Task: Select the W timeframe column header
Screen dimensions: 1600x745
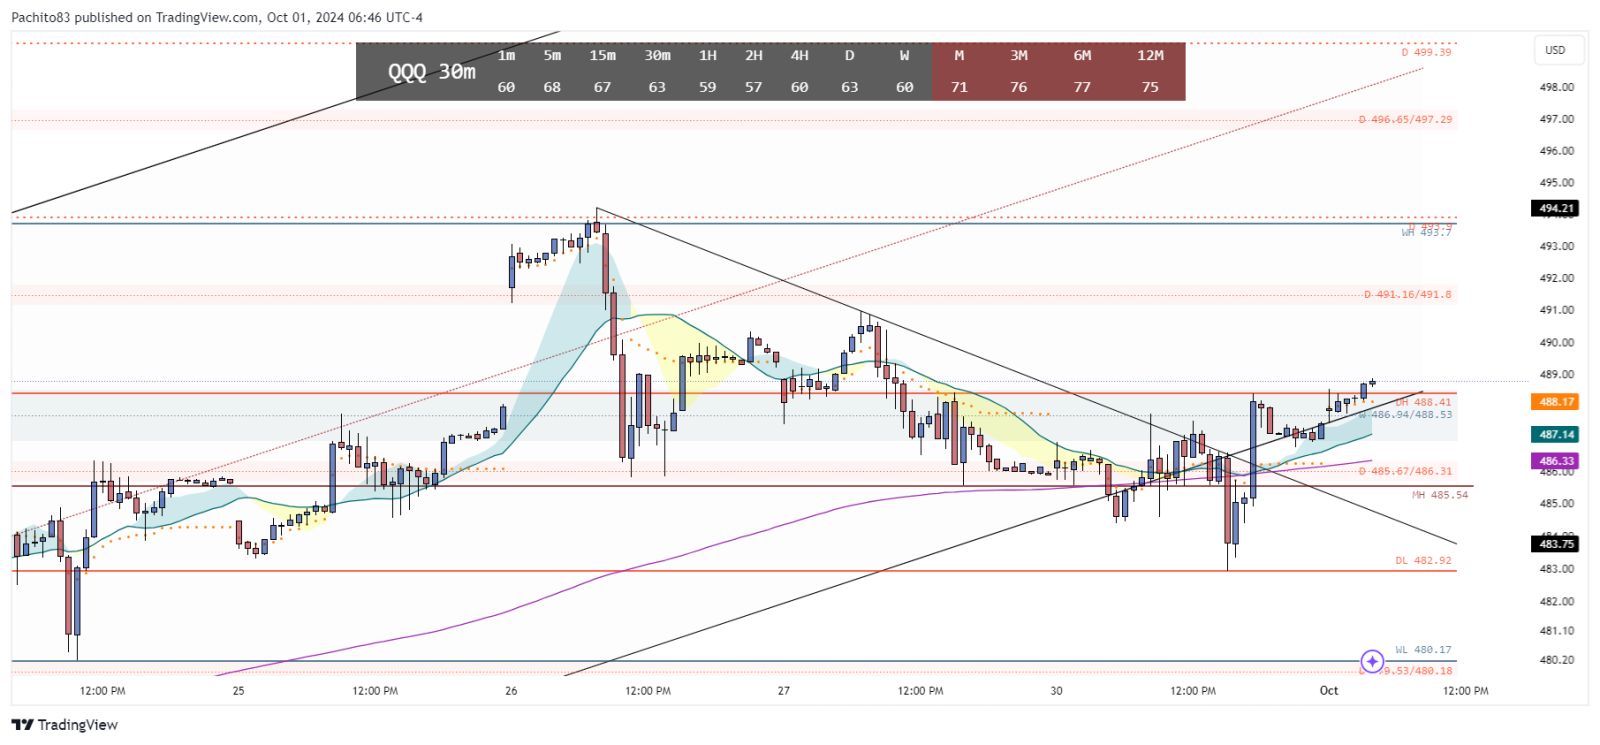Action: [904, 56]
